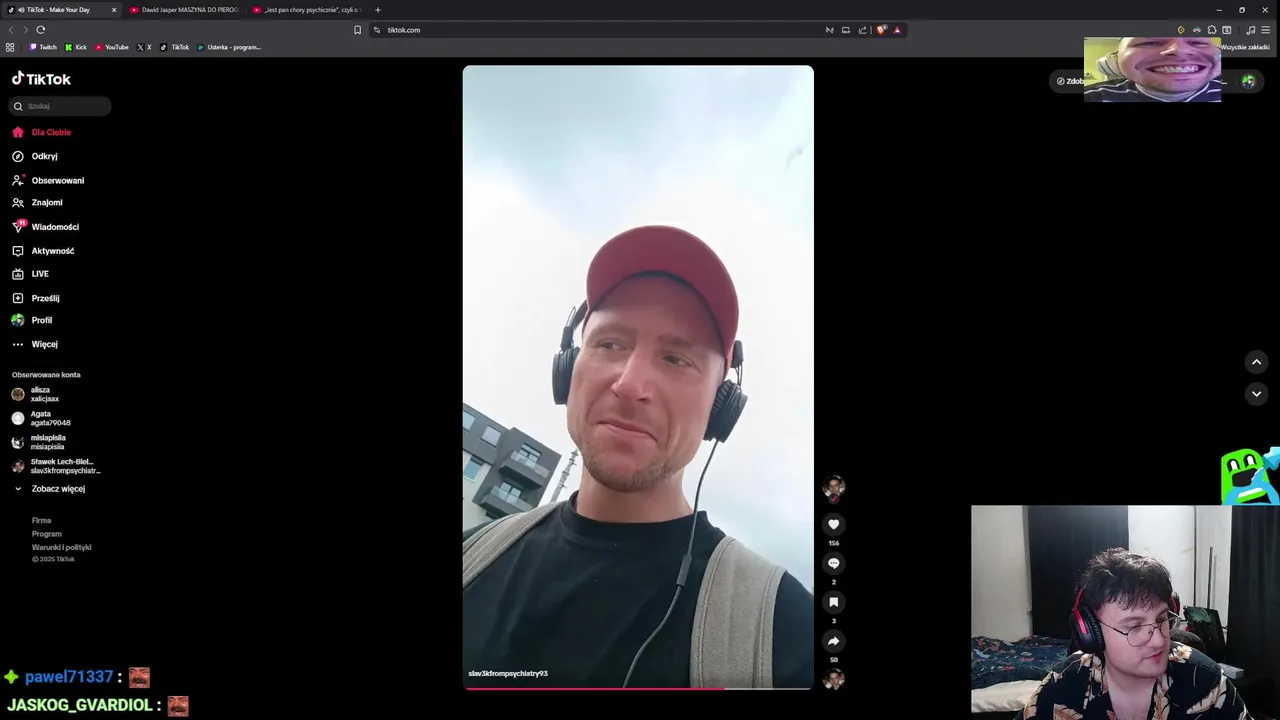Open followed account misiapisiia
Screen dimensions: 1280x720
39,442
